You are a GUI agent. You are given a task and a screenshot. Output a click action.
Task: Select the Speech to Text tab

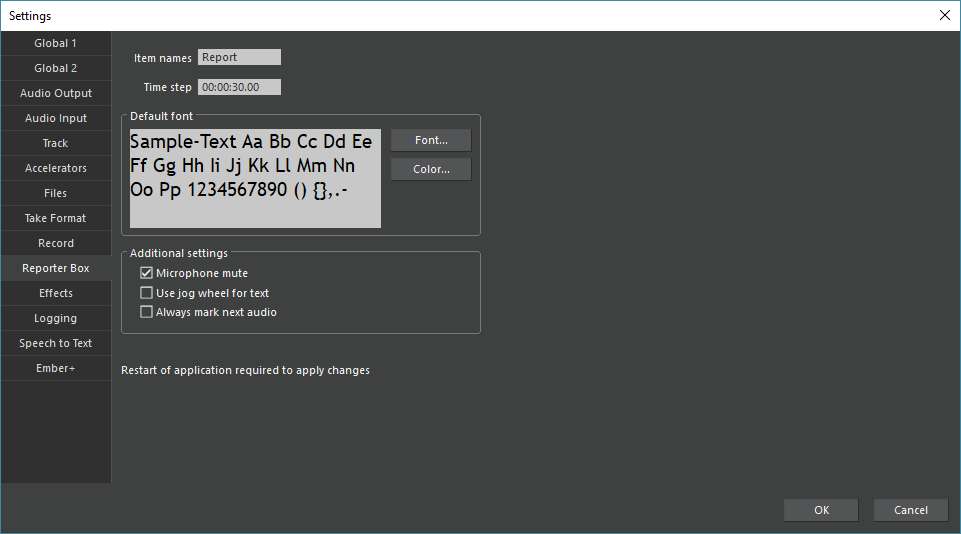point(55,343)
